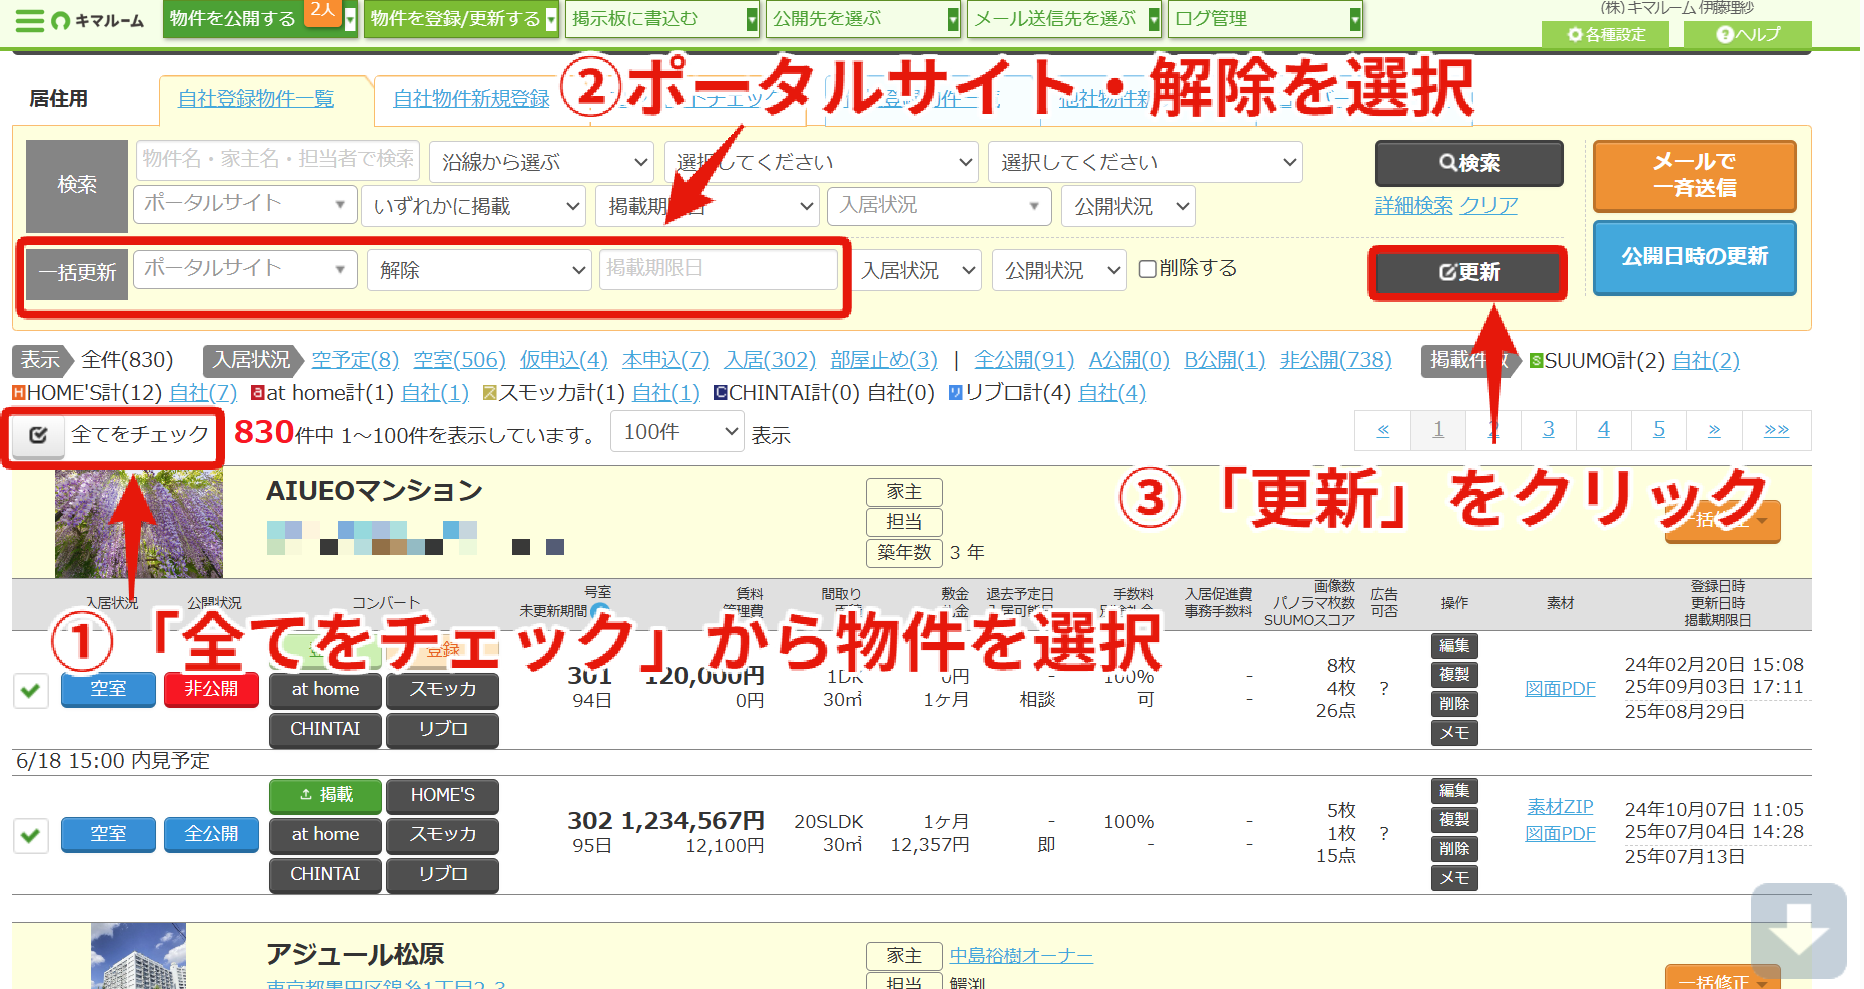Click SUUMO 自社(2) link
This screenshot has width=1864, height=989.
1706,361
